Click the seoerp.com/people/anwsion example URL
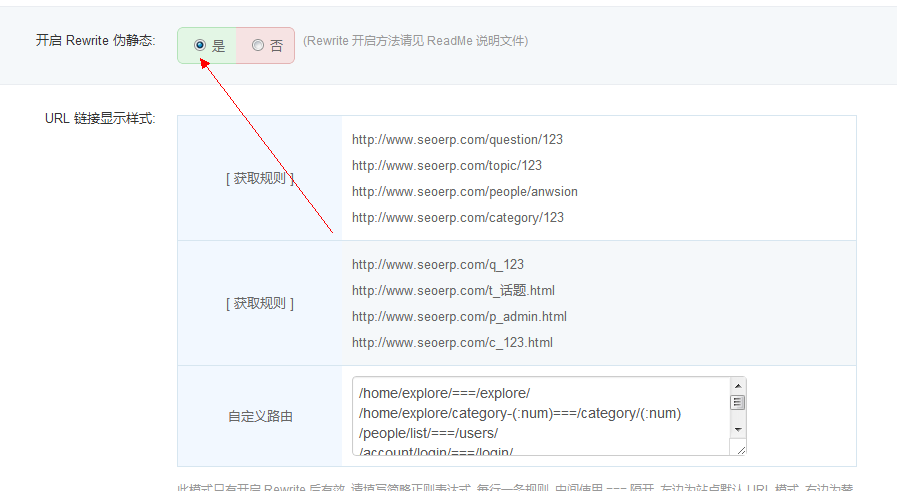 coord(464,192)
